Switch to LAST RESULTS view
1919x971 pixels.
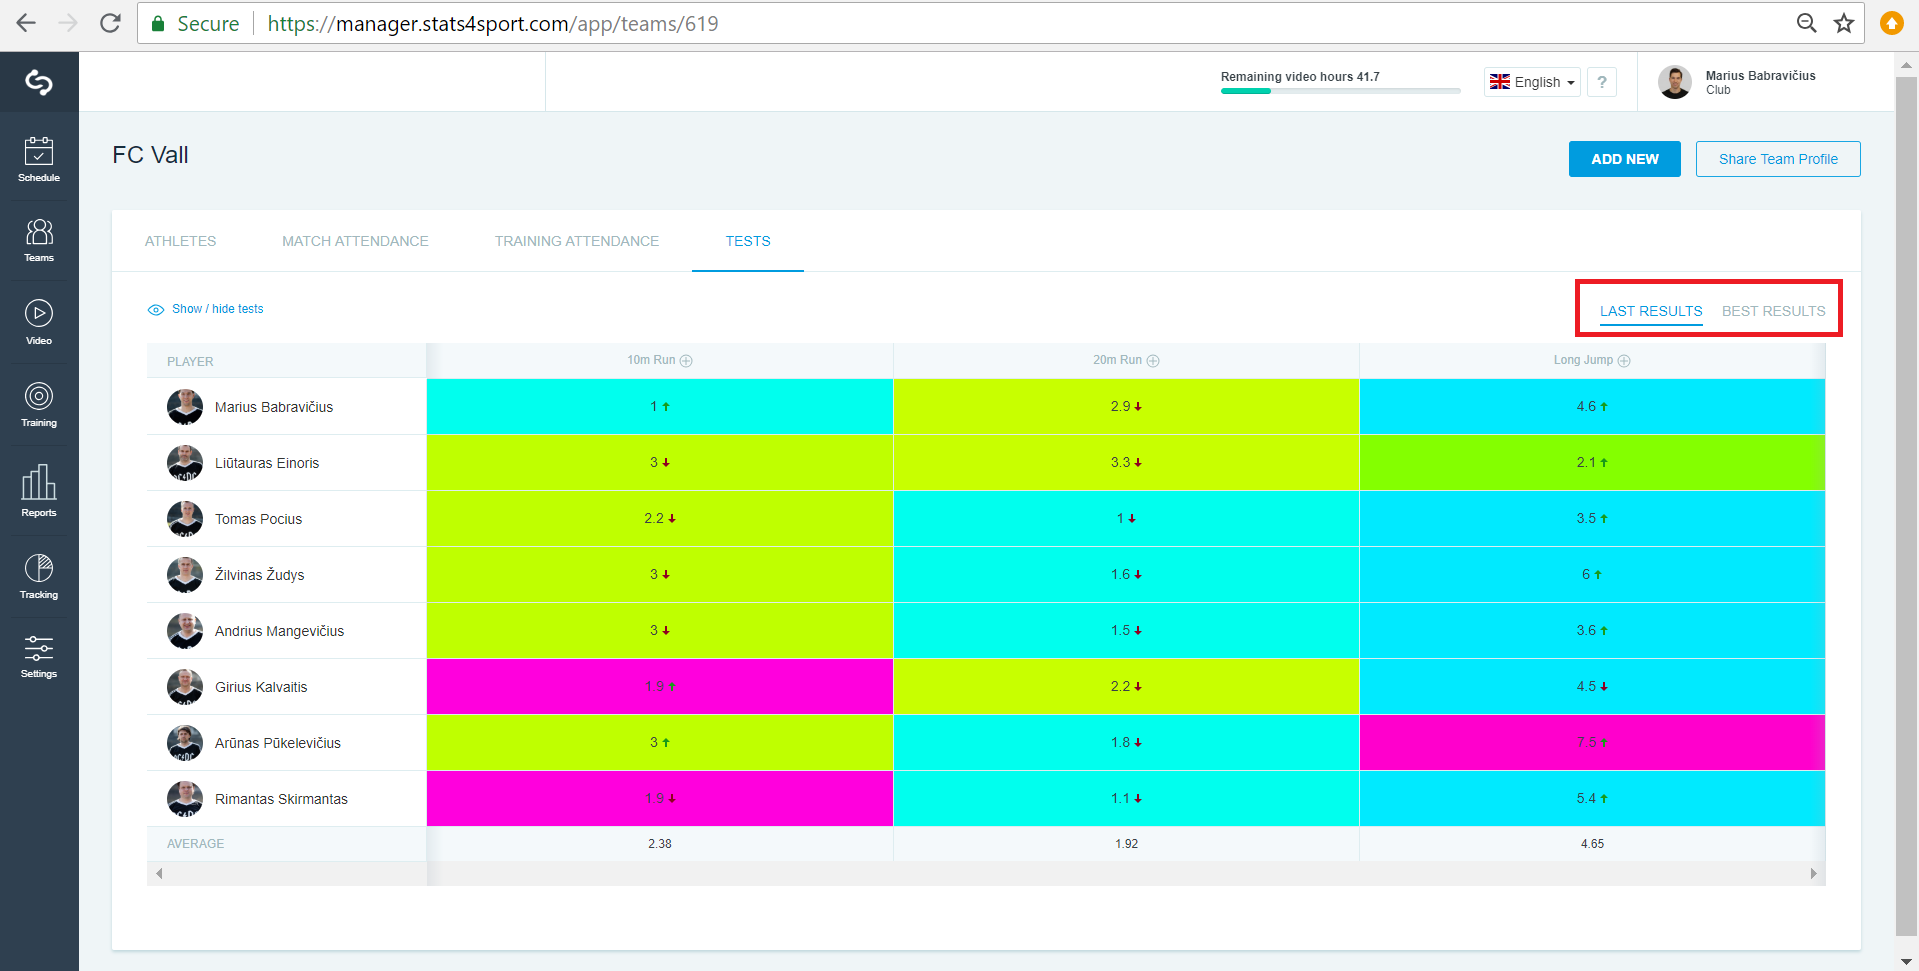(x=1651, y=311)
